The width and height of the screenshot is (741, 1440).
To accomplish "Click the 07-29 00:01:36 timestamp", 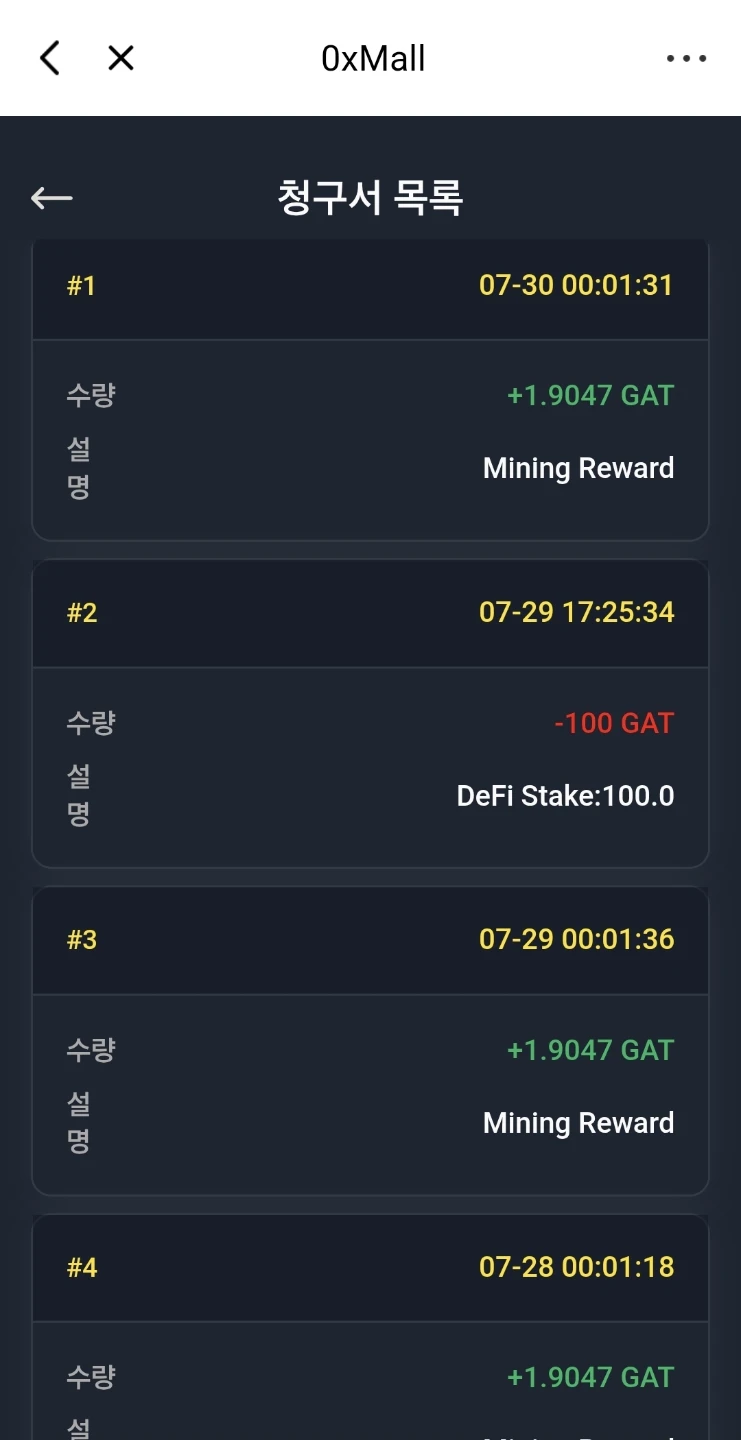I will (x=576, y=939).
